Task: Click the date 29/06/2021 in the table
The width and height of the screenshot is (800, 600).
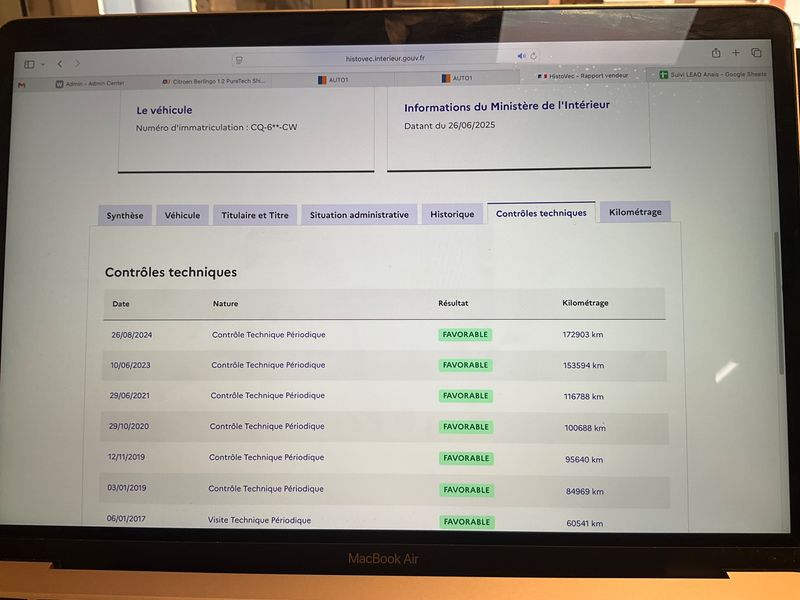Action: [130, 395]
